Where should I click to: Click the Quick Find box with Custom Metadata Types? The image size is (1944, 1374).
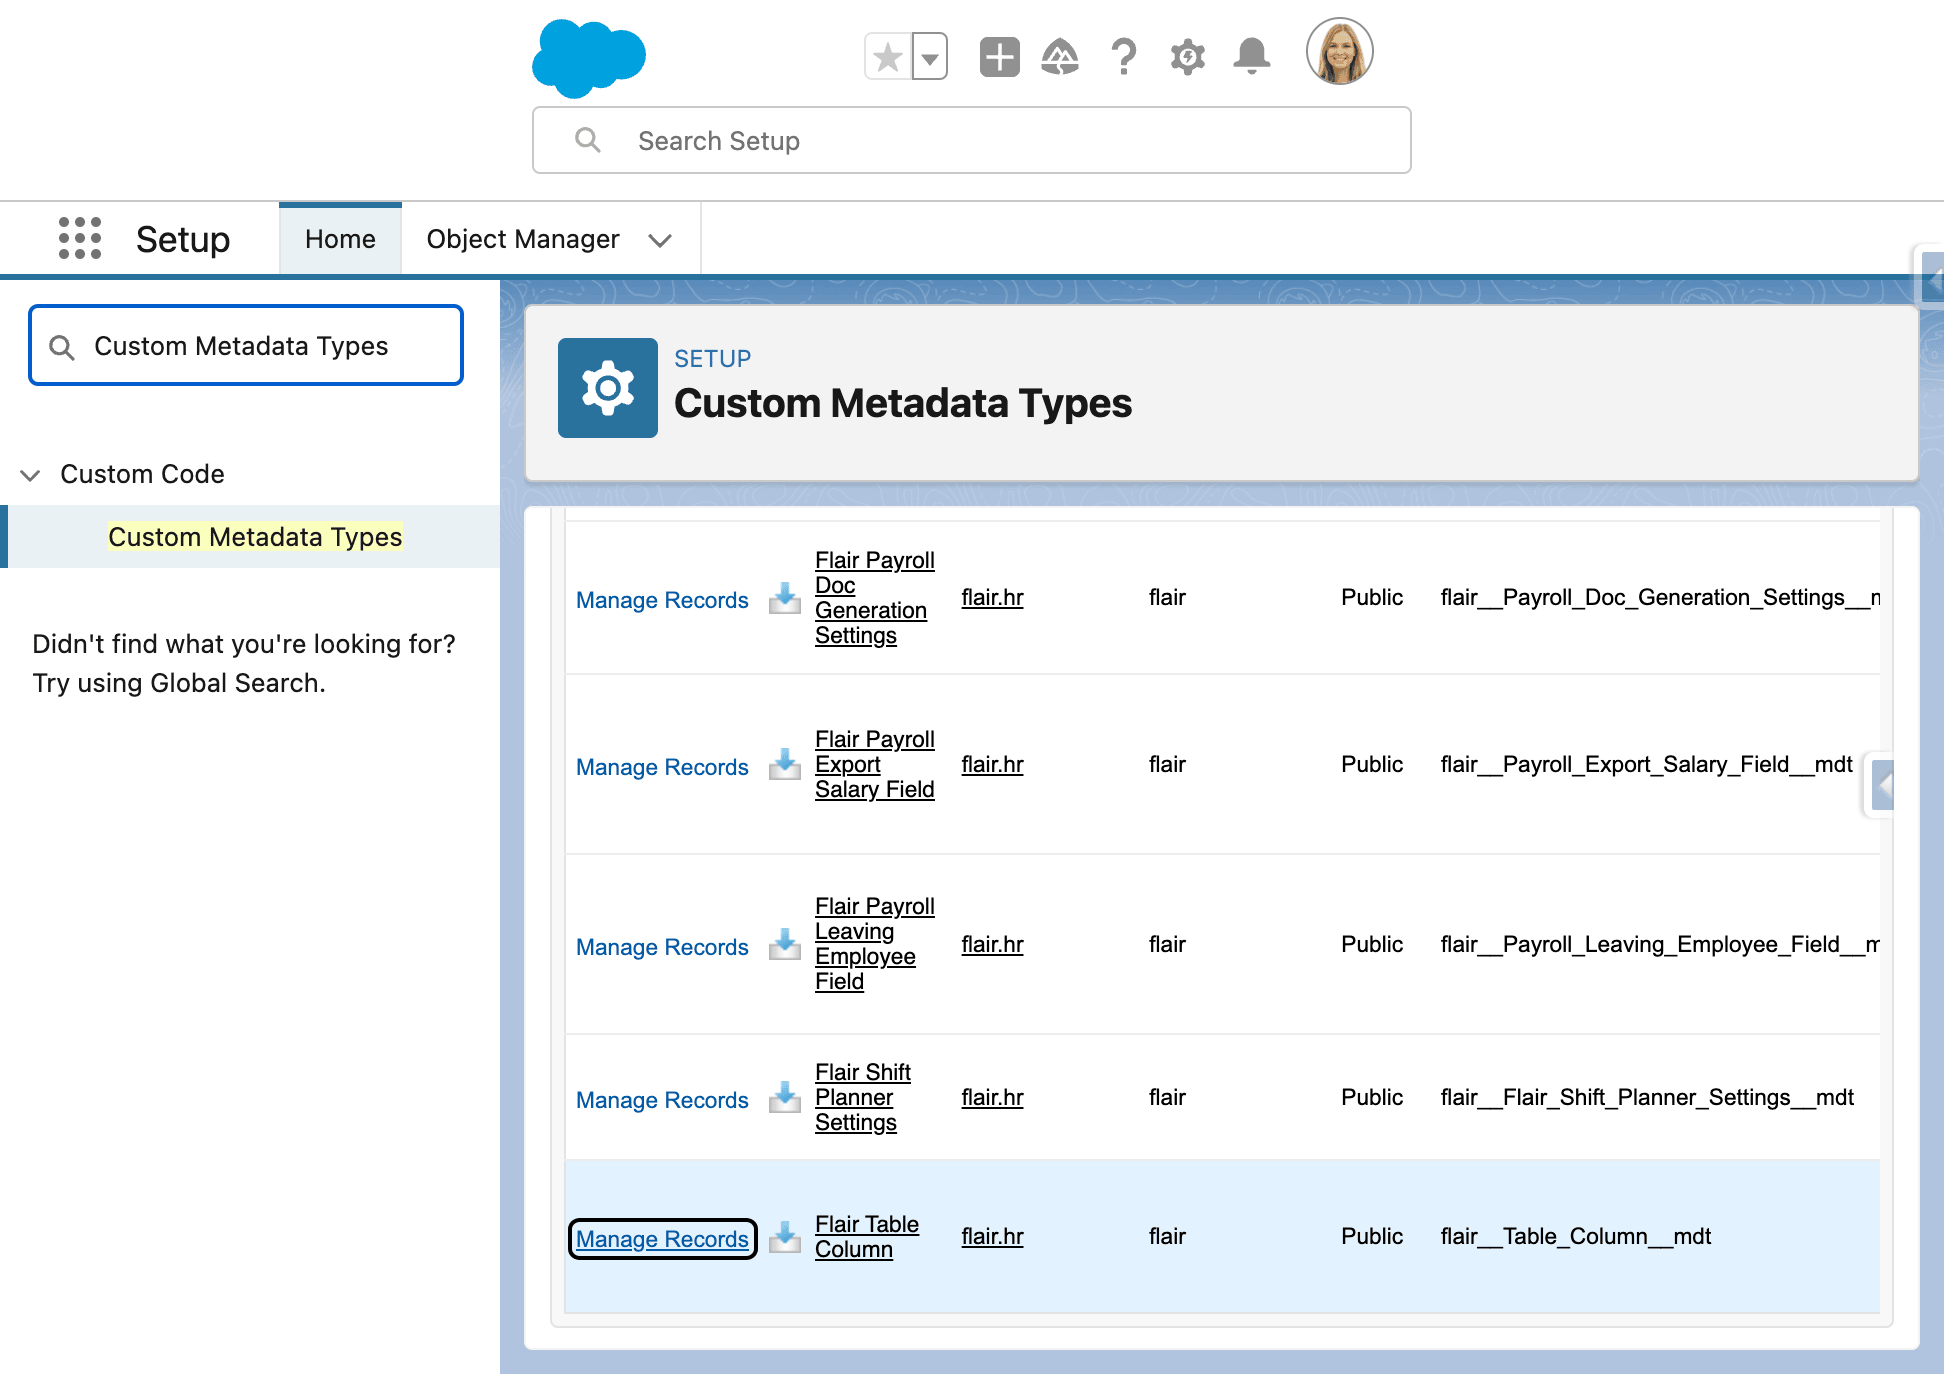tap(246, 345)
